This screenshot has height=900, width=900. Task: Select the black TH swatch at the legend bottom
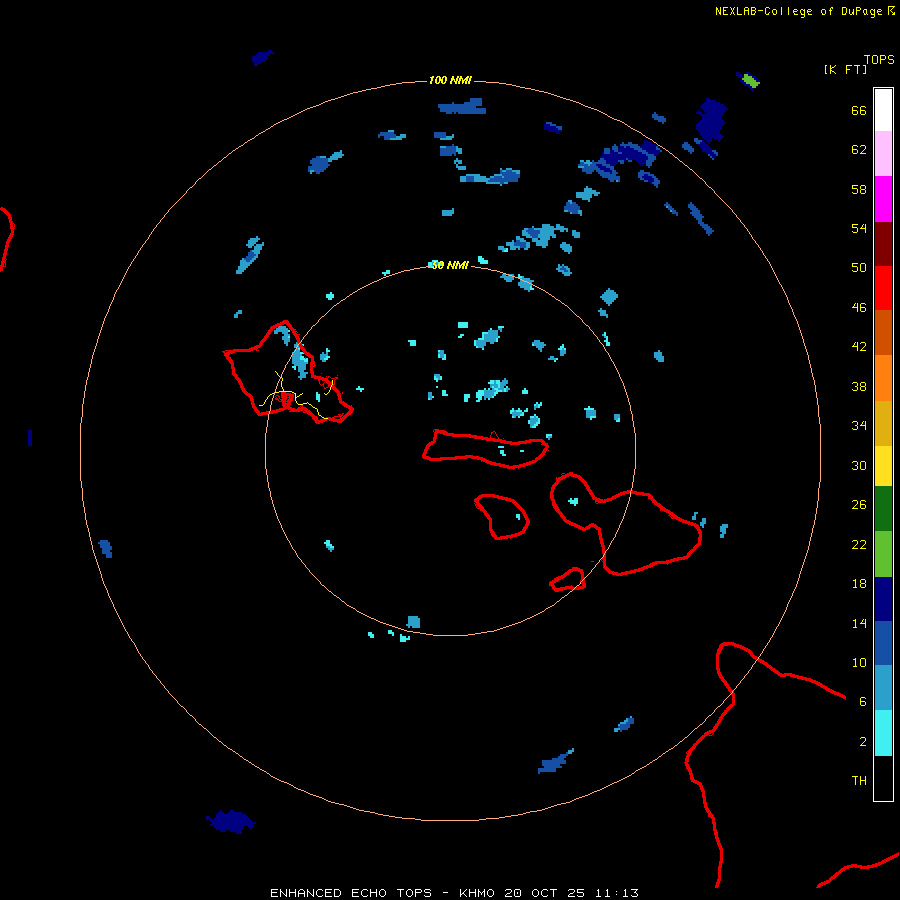(x=883, y=778)
